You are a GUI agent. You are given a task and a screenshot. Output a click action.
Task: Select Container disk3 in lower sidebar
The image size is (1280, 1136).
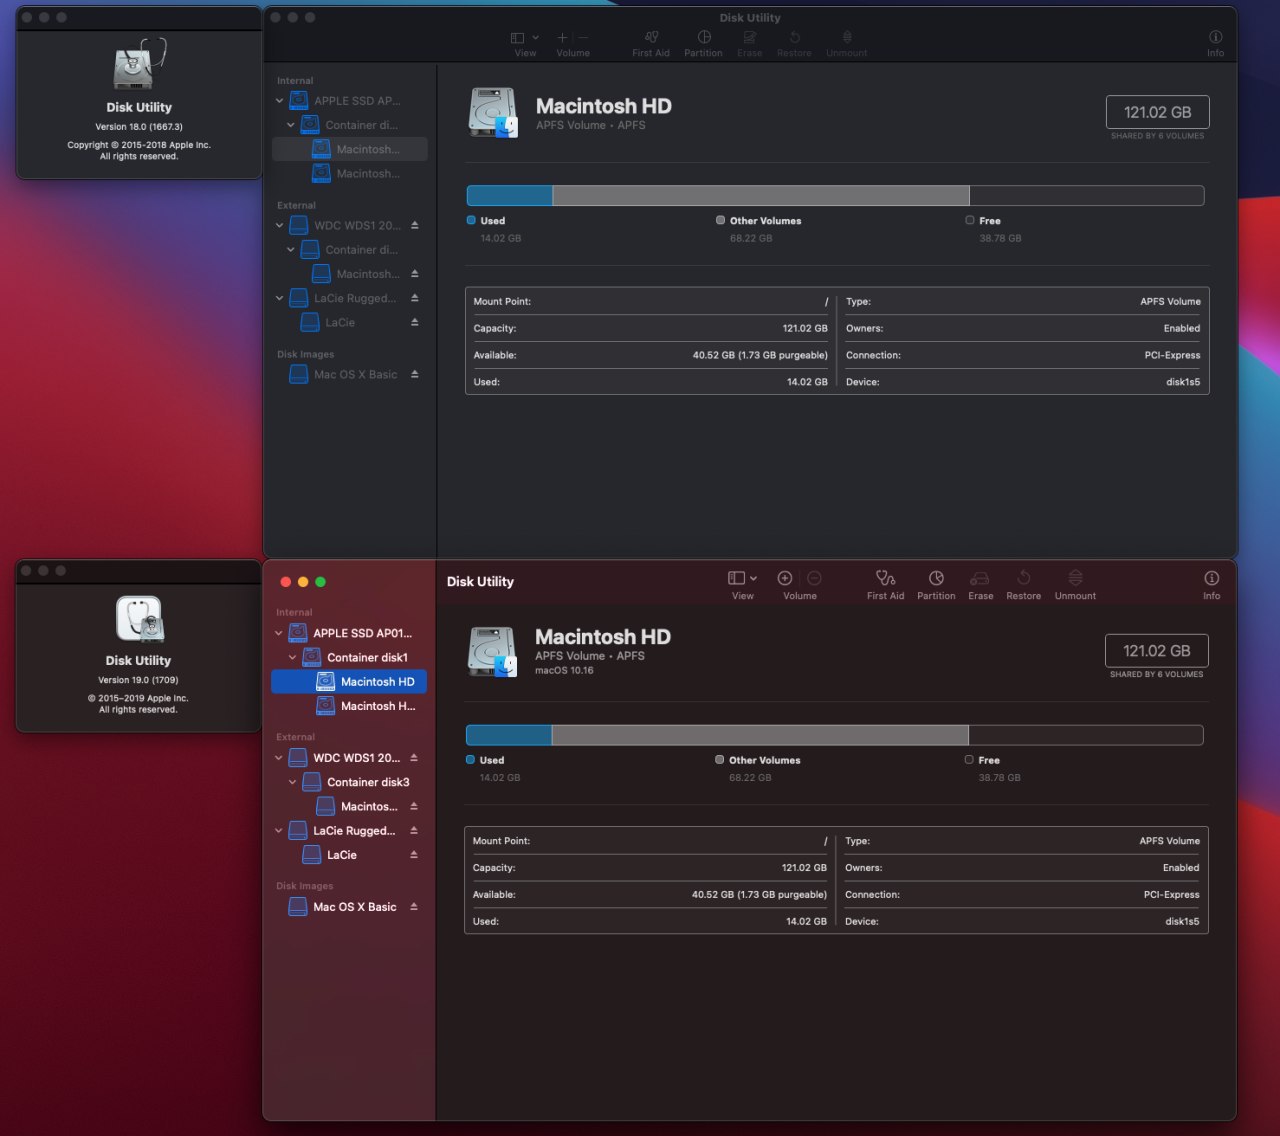(349, 782)
